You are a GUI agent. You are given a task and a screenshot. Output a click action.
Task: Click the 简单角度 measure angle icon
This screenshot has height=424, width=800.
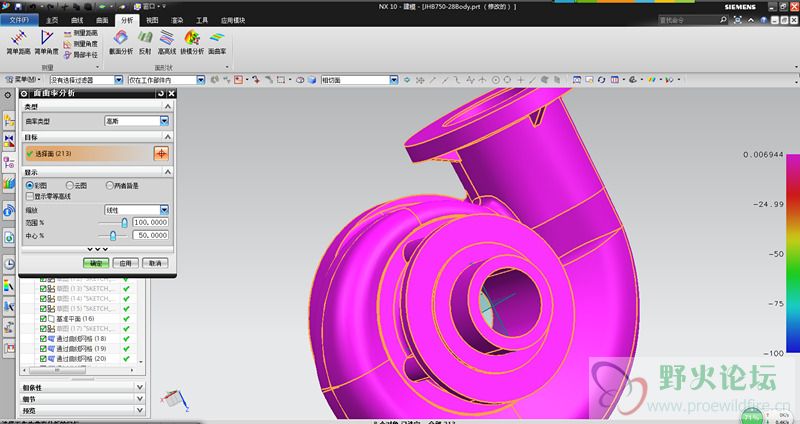[x=47, y=39]
